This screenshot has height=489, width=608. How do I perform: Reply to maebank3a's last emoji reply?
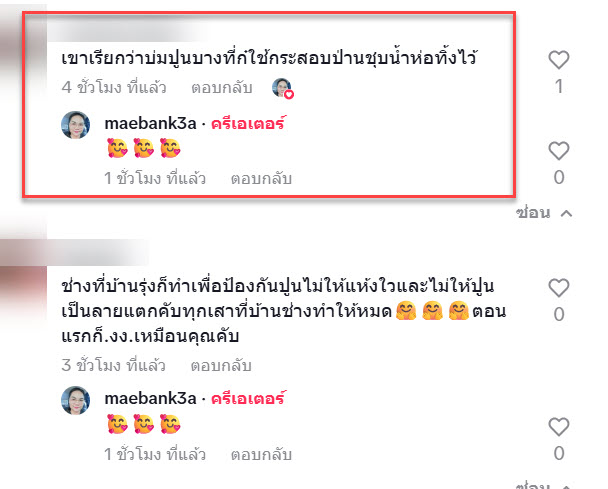pos(261,454)
